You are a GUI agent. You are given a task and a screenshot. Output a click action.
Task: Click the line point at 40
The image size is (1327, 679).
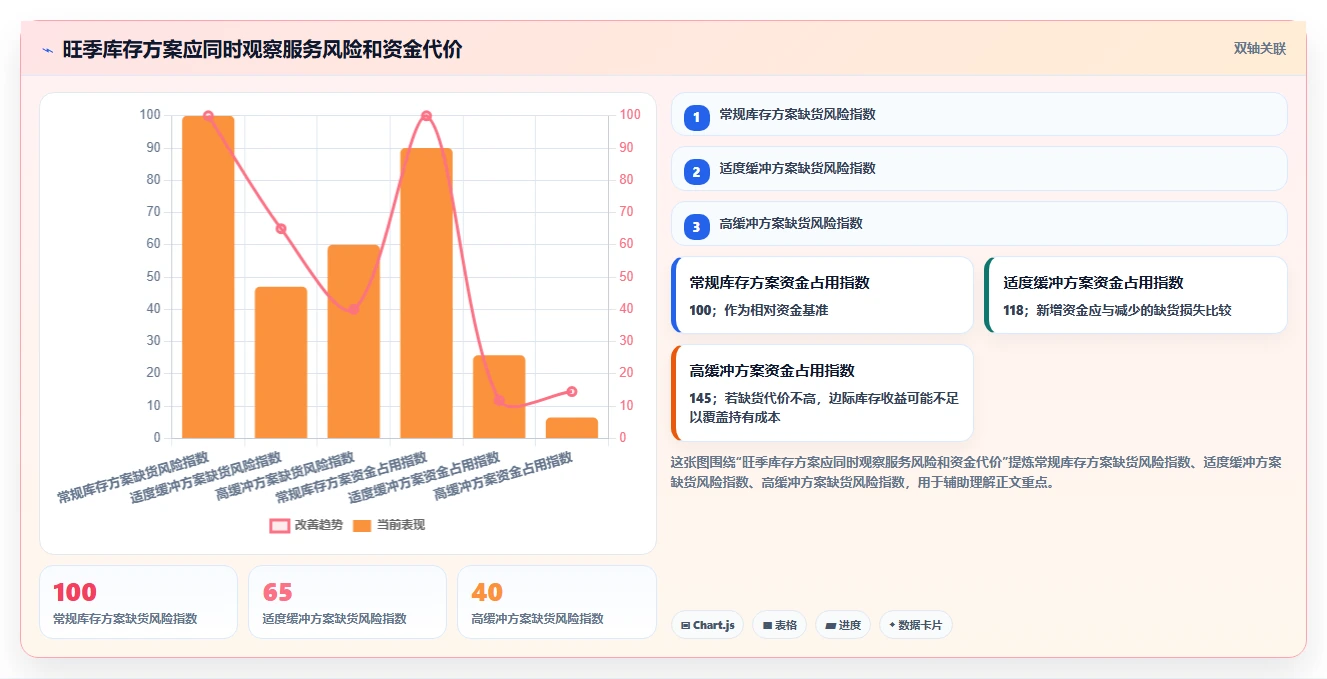(x=353, y=309)
